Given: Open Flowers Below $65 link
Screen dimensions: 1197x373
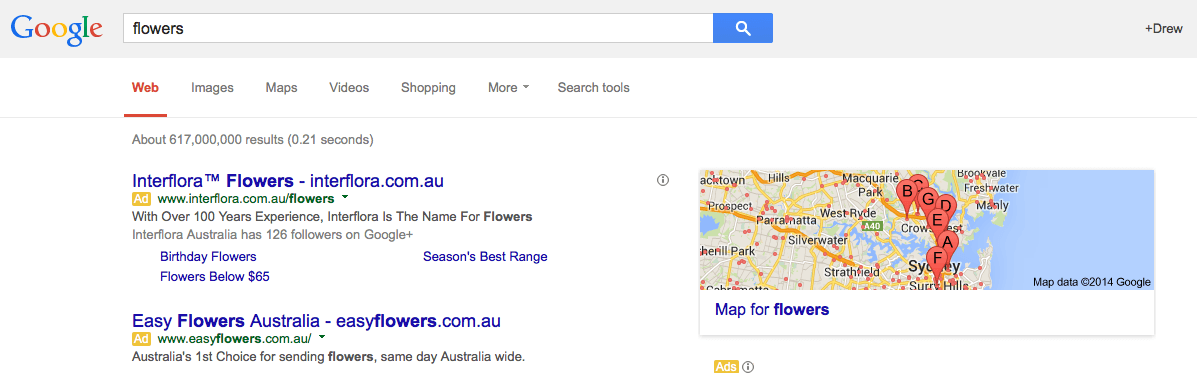Looking at the screenshot, I should point(215,277).
